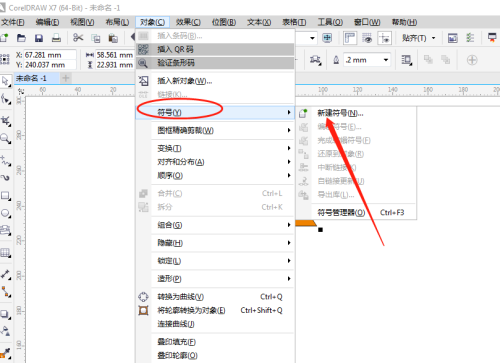The width and height of the screenshot is (500, 363).
Task: Click the wrap text toolbar icon
Action: (407, 60)
